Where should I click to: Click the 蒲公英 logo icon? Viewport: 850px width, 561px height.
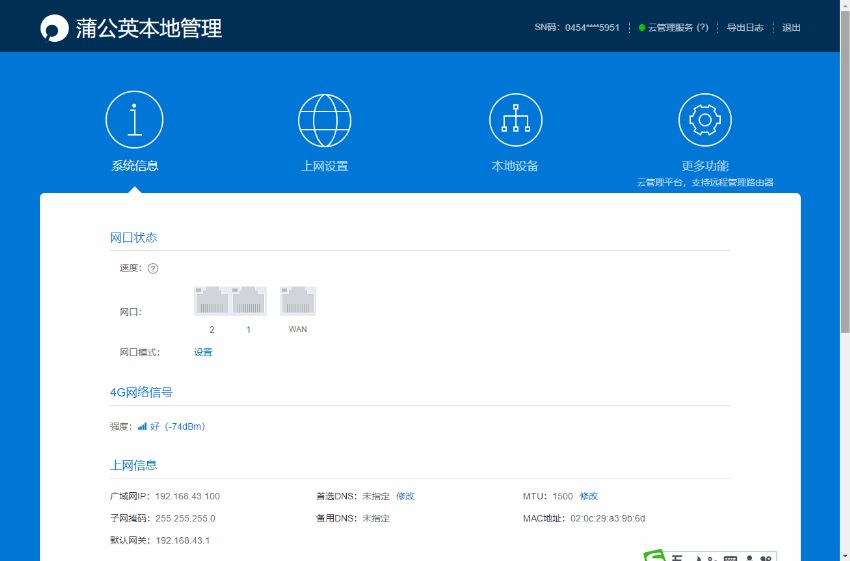(x=54, y=28)
